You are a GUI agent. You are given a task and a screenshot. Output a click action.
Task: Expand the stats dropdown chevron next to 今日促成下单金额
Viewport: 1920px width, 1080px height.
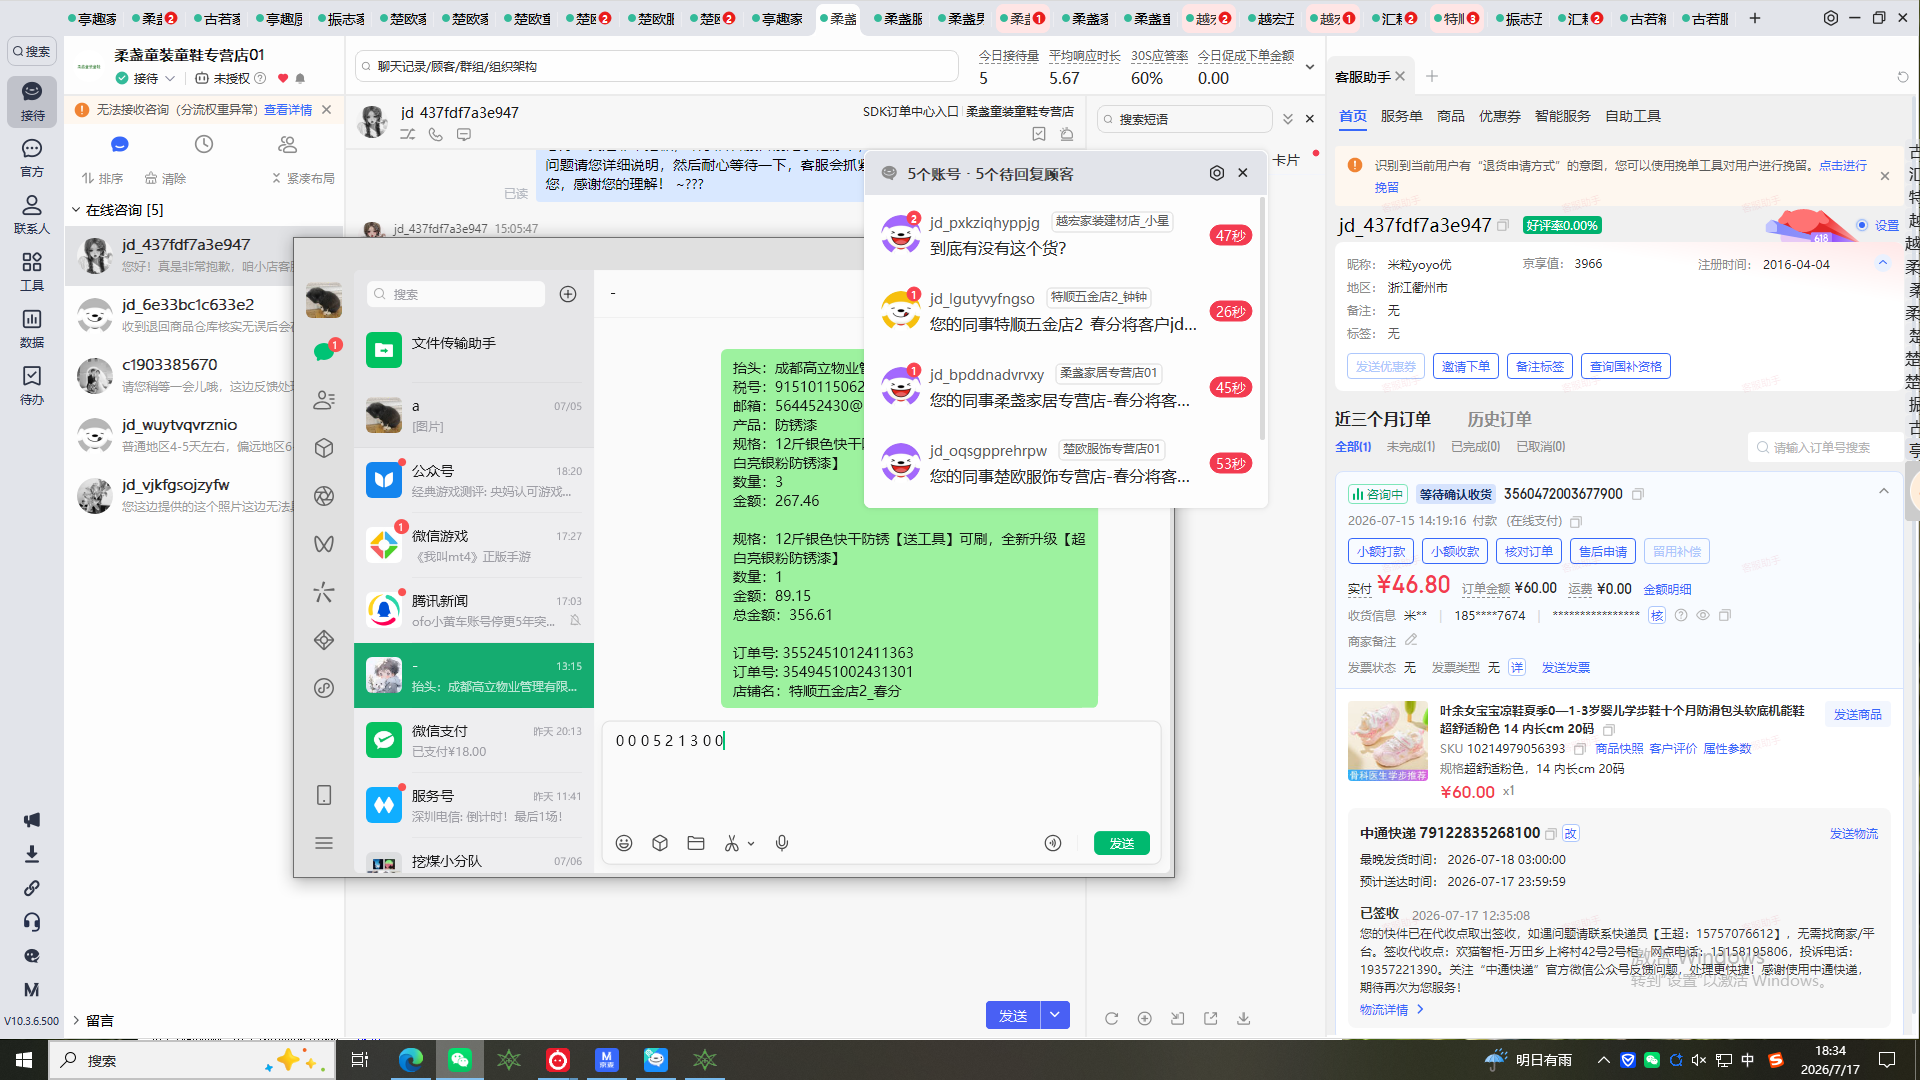point(1310,67)
